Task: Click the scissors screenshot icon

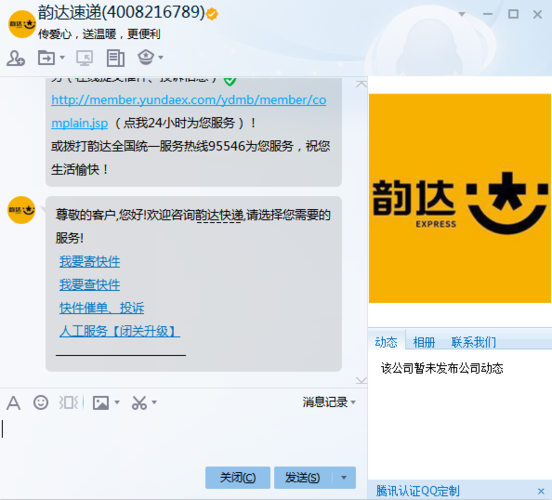Action: tap(139, 403)
